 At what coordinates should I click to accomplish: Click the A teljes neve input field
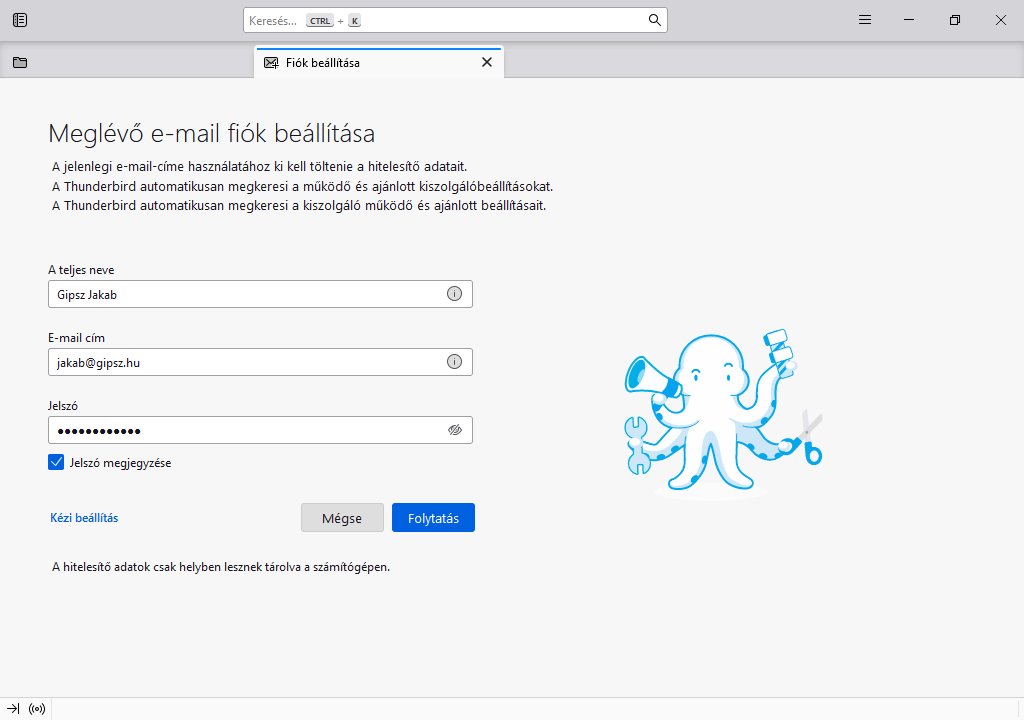coord(260,294)
